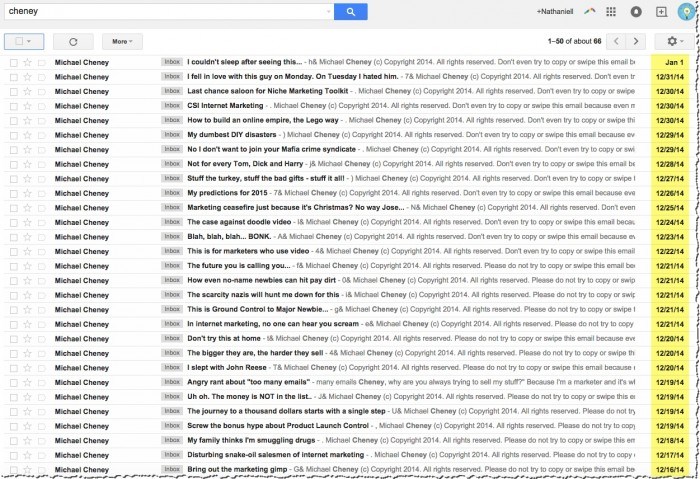Star the 'I slept with John Reese' email
This screenshot has width=700, height=479.
[x=27, y=368]
